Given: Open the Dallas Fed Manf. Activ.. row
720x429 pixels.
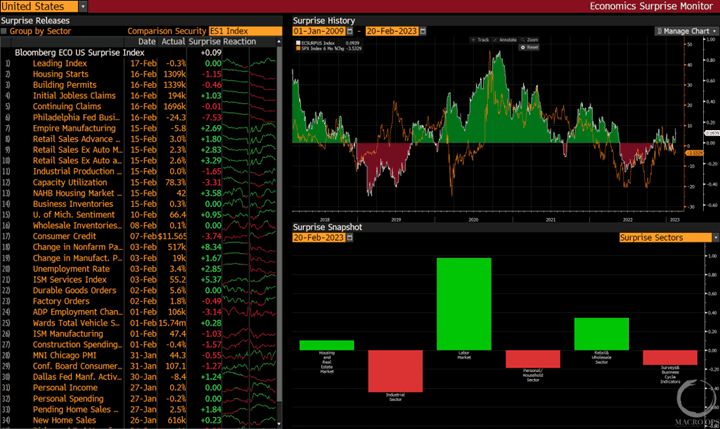Looking at the screenshot, I should 139,377.
